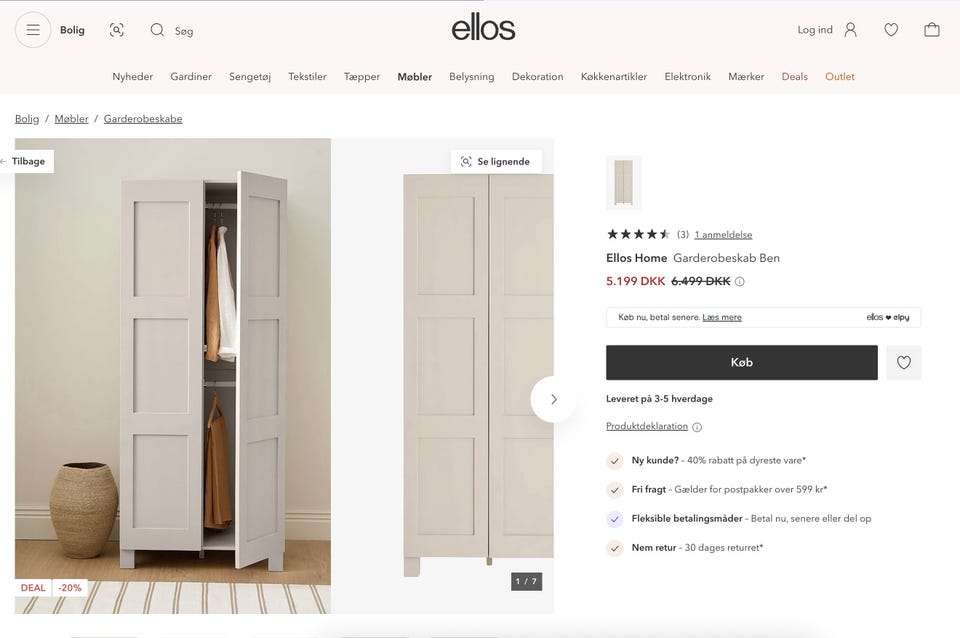This screenshot has width=960, height=638.
Task: Select the Belysning category
Action: 471,77
